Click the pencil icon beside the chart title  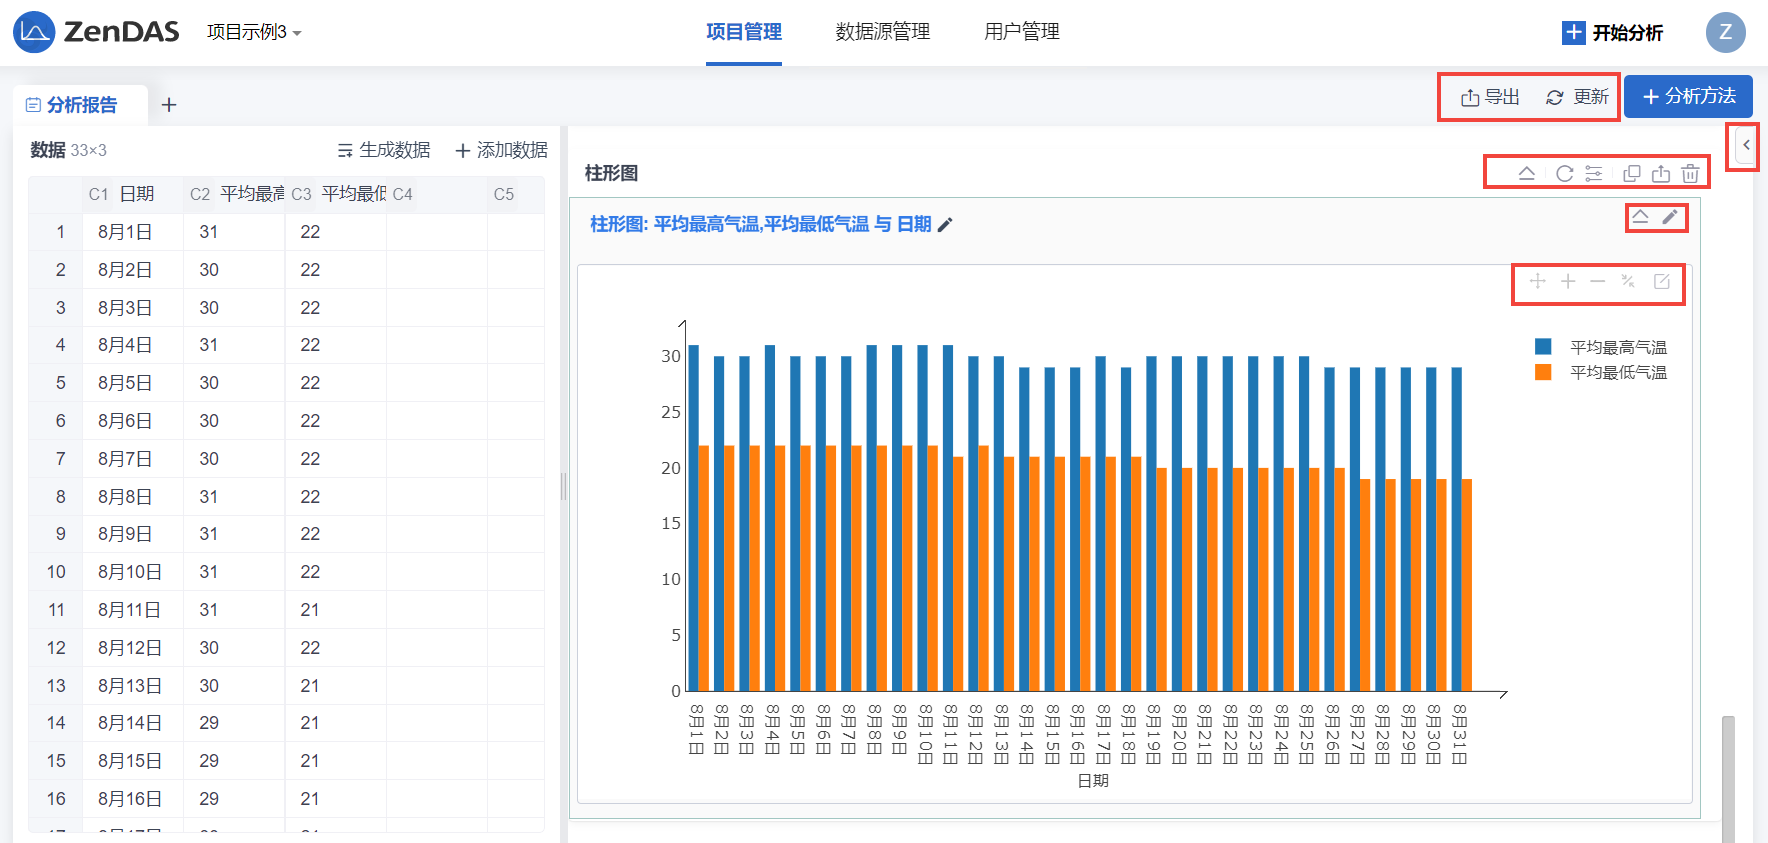[945, 225]
